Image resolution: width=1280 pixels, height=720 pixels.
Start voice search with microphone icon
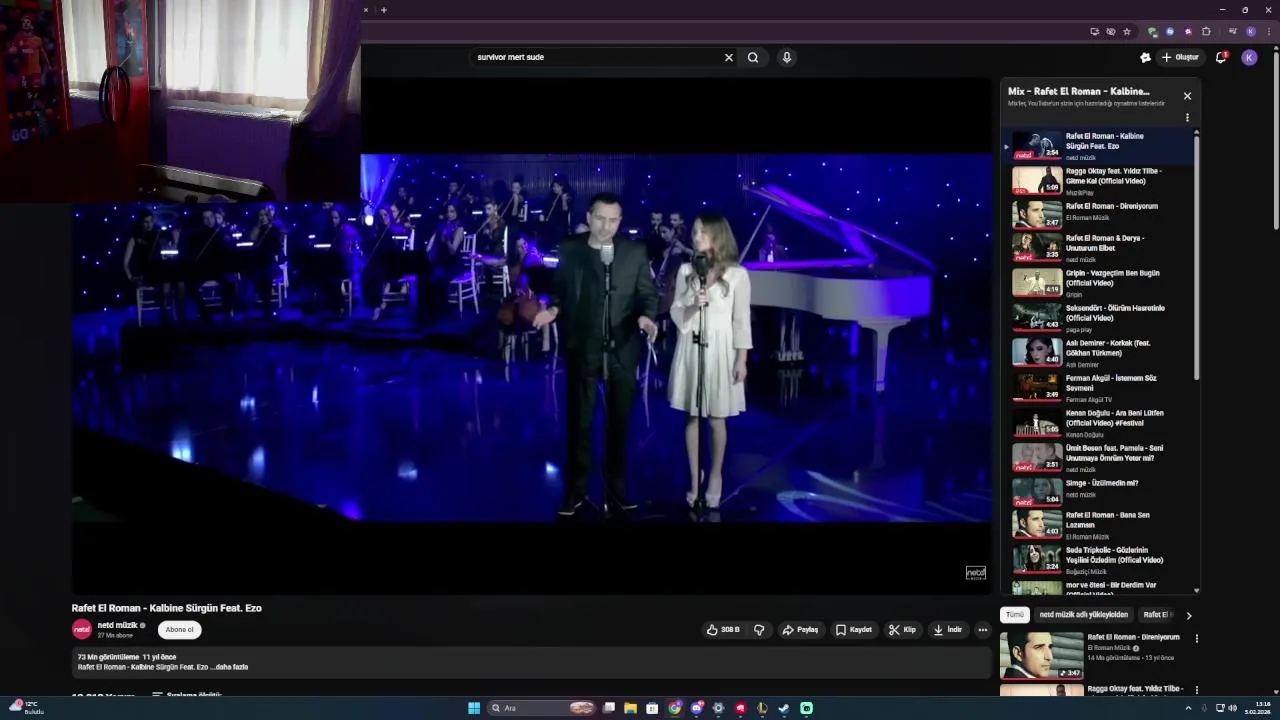[x=787, y=57]
